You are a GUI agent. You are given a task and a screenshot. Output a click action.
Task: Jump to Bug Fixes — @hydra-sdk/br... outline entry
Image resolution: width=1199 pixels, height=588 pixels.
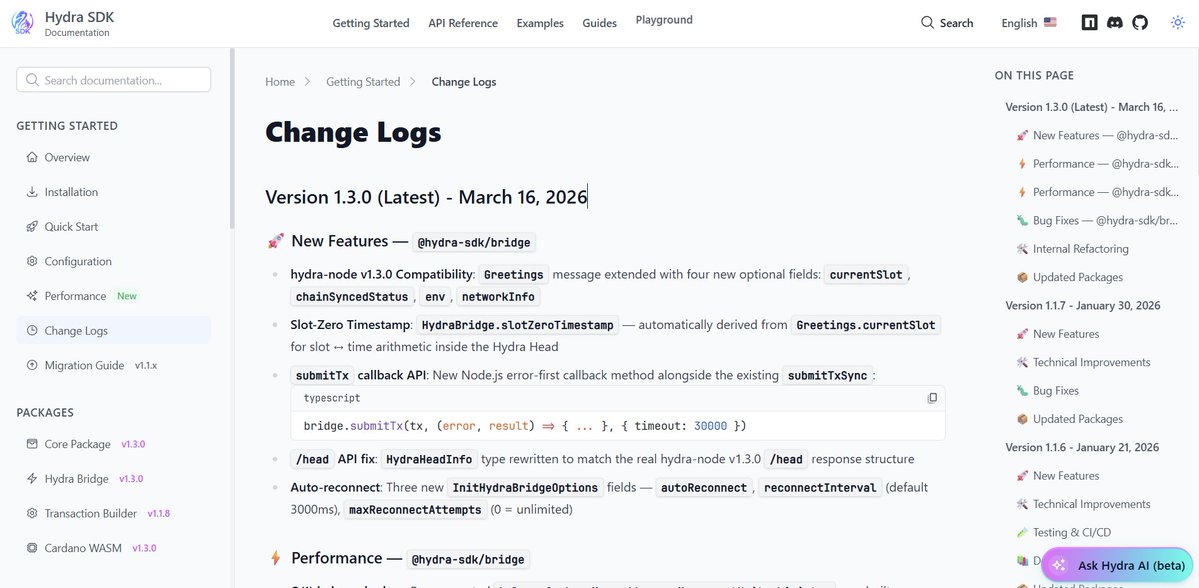pos(1097,220)
